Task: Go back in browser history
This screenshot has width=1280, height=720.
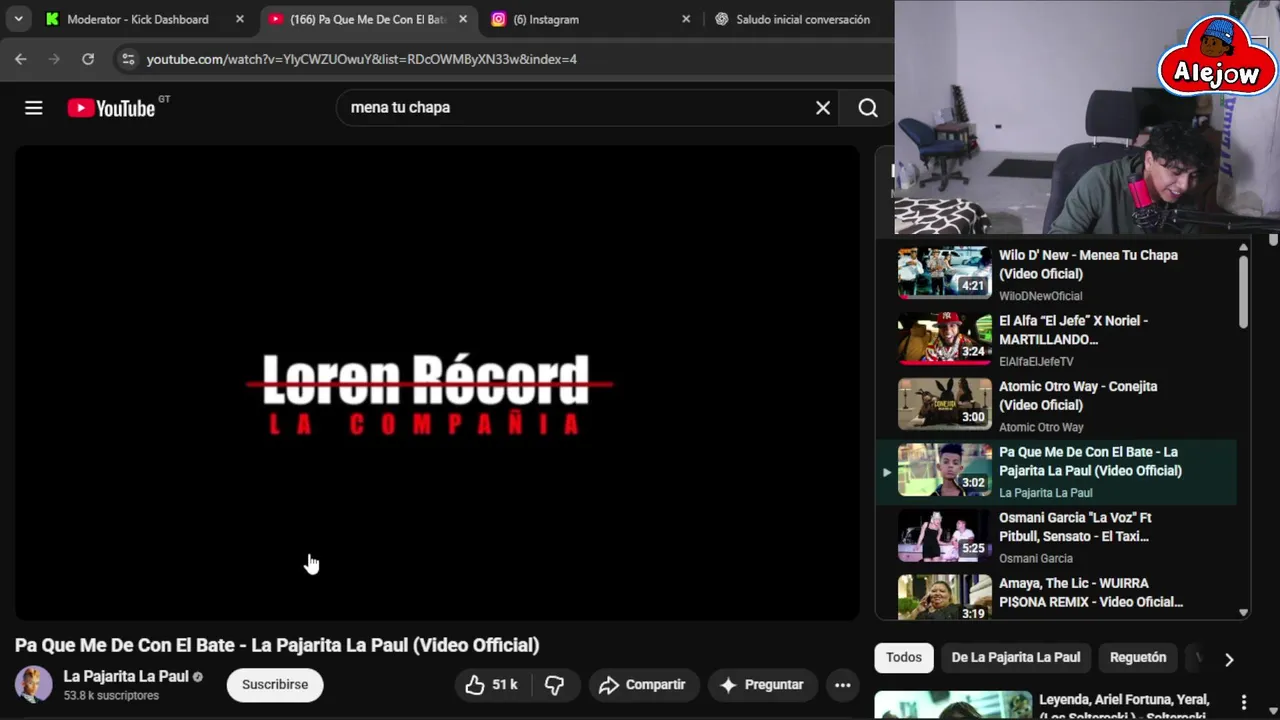Action: coord(21,59)
